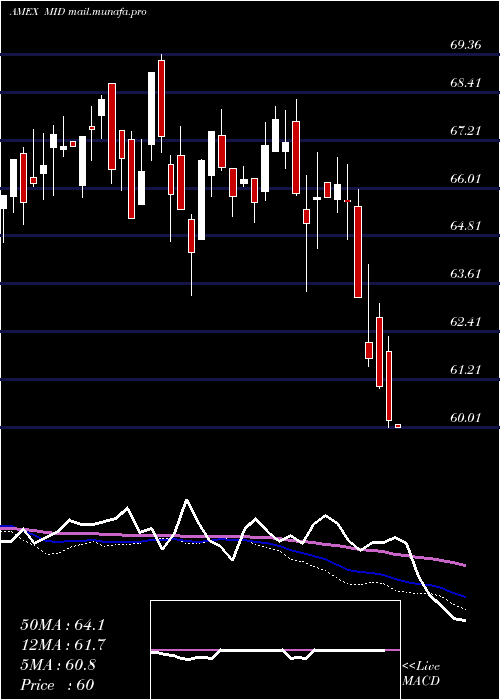The width and height of the screenshot is (500, 700).
Task: Click the 60.01 price level label
Action: [466, 418]
